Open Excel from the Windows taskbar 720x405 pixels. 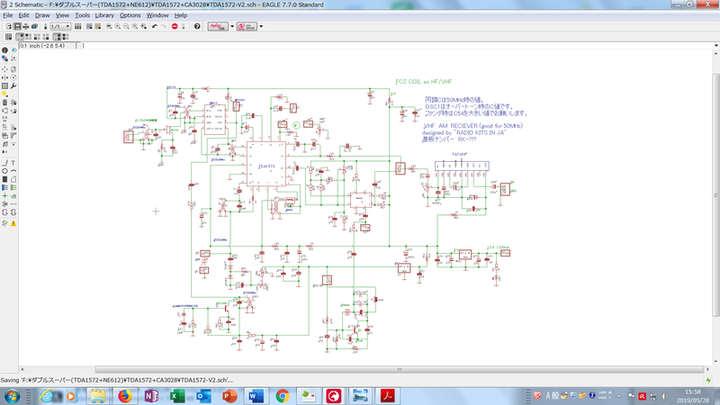point(176,396)
